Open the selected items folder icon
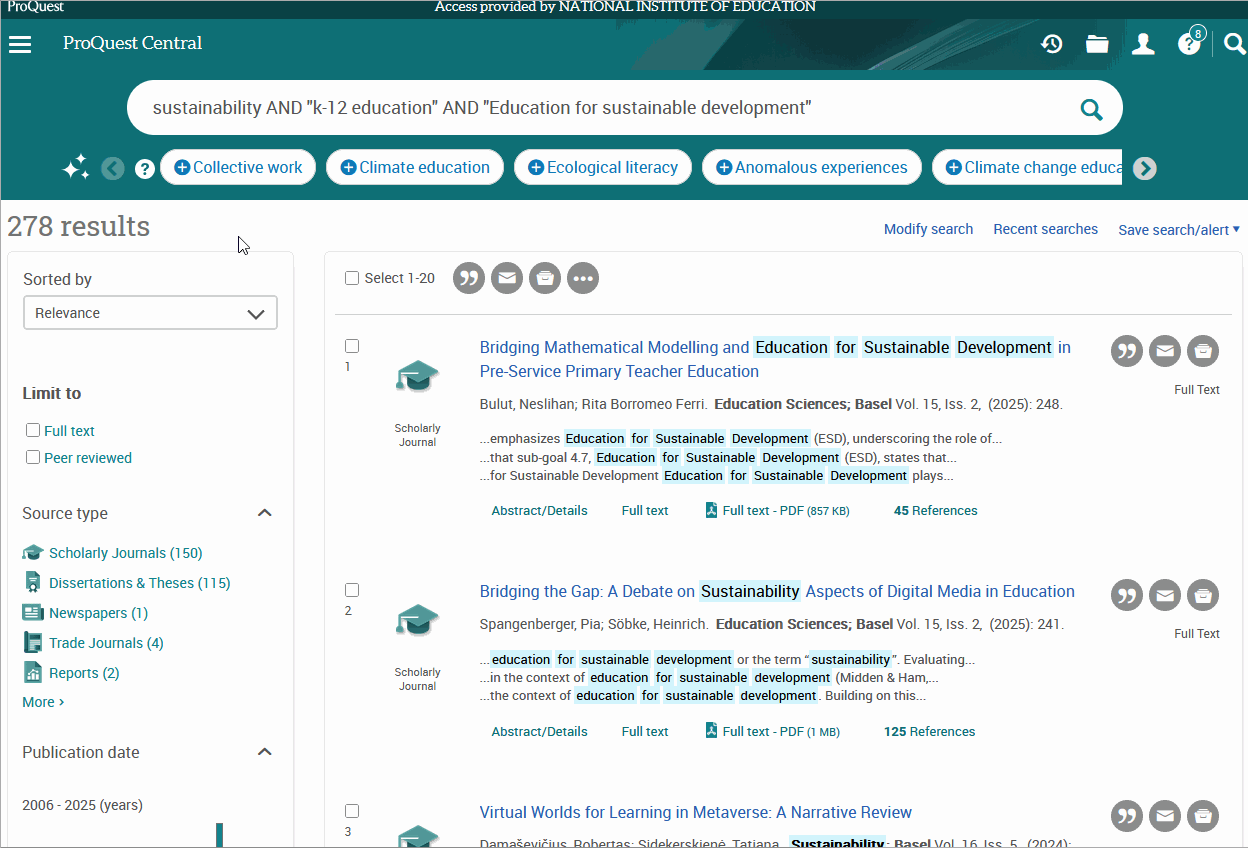This screenshot has height=848, width=1248. pyautogui.click(x=1097, y=43)
